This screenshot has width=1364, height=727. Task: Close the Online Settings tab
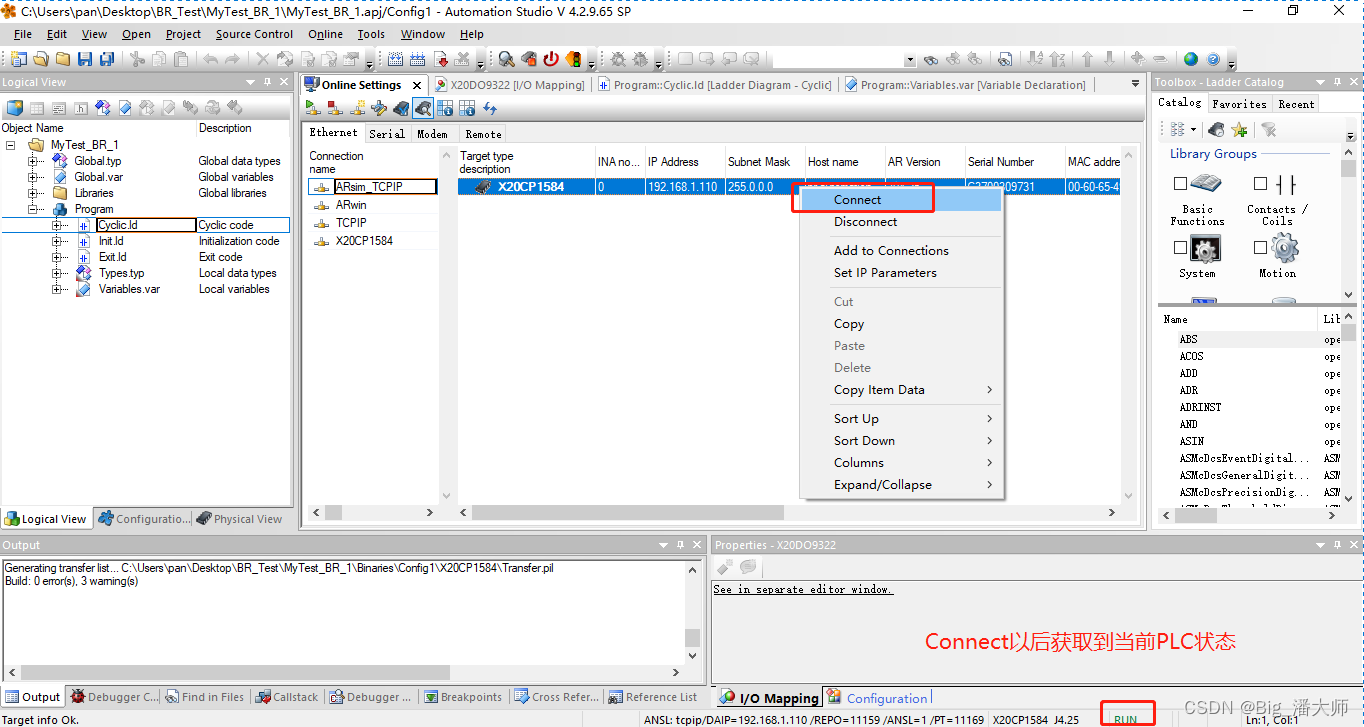click(x=417, y=85)
